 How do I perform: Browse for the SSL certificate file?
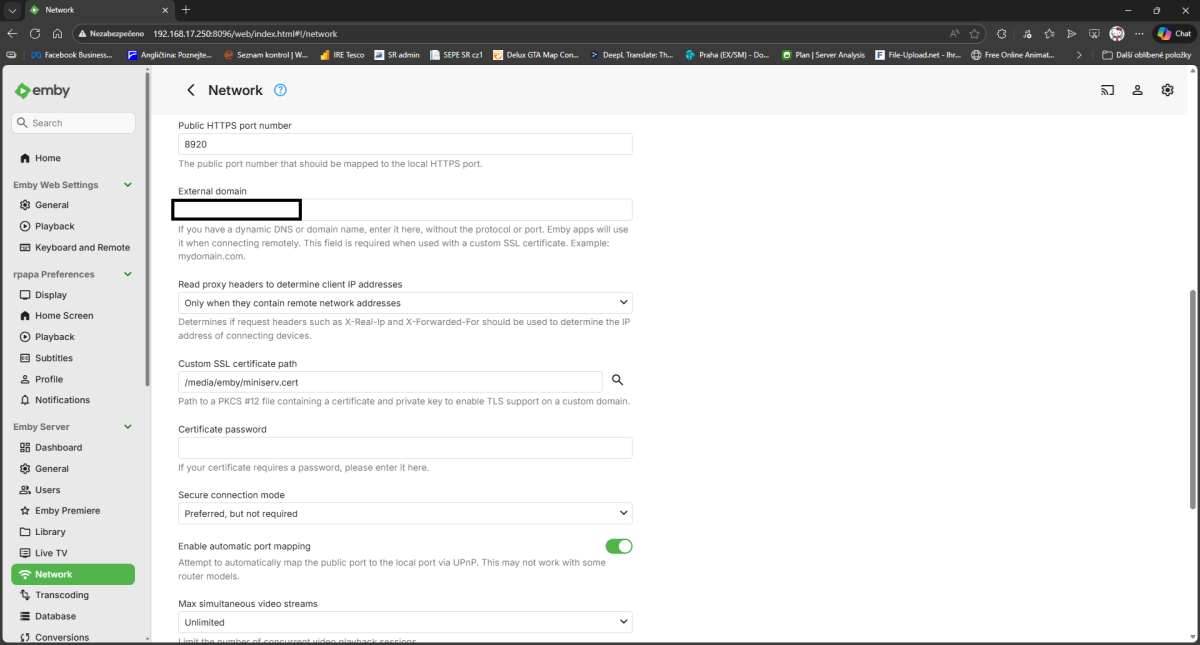tap(617, 380)
